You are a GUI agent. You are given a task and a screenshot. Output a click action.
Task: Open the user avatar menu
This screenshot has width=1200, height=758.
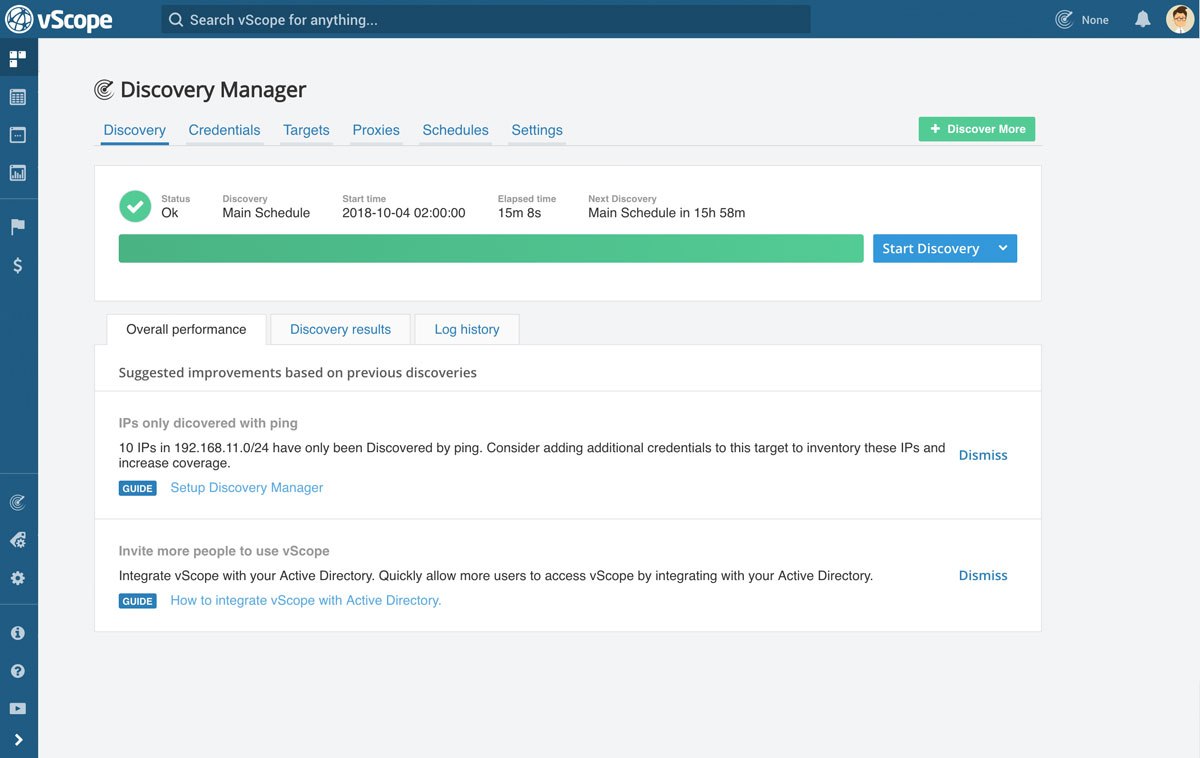[x=1181, y=19]
